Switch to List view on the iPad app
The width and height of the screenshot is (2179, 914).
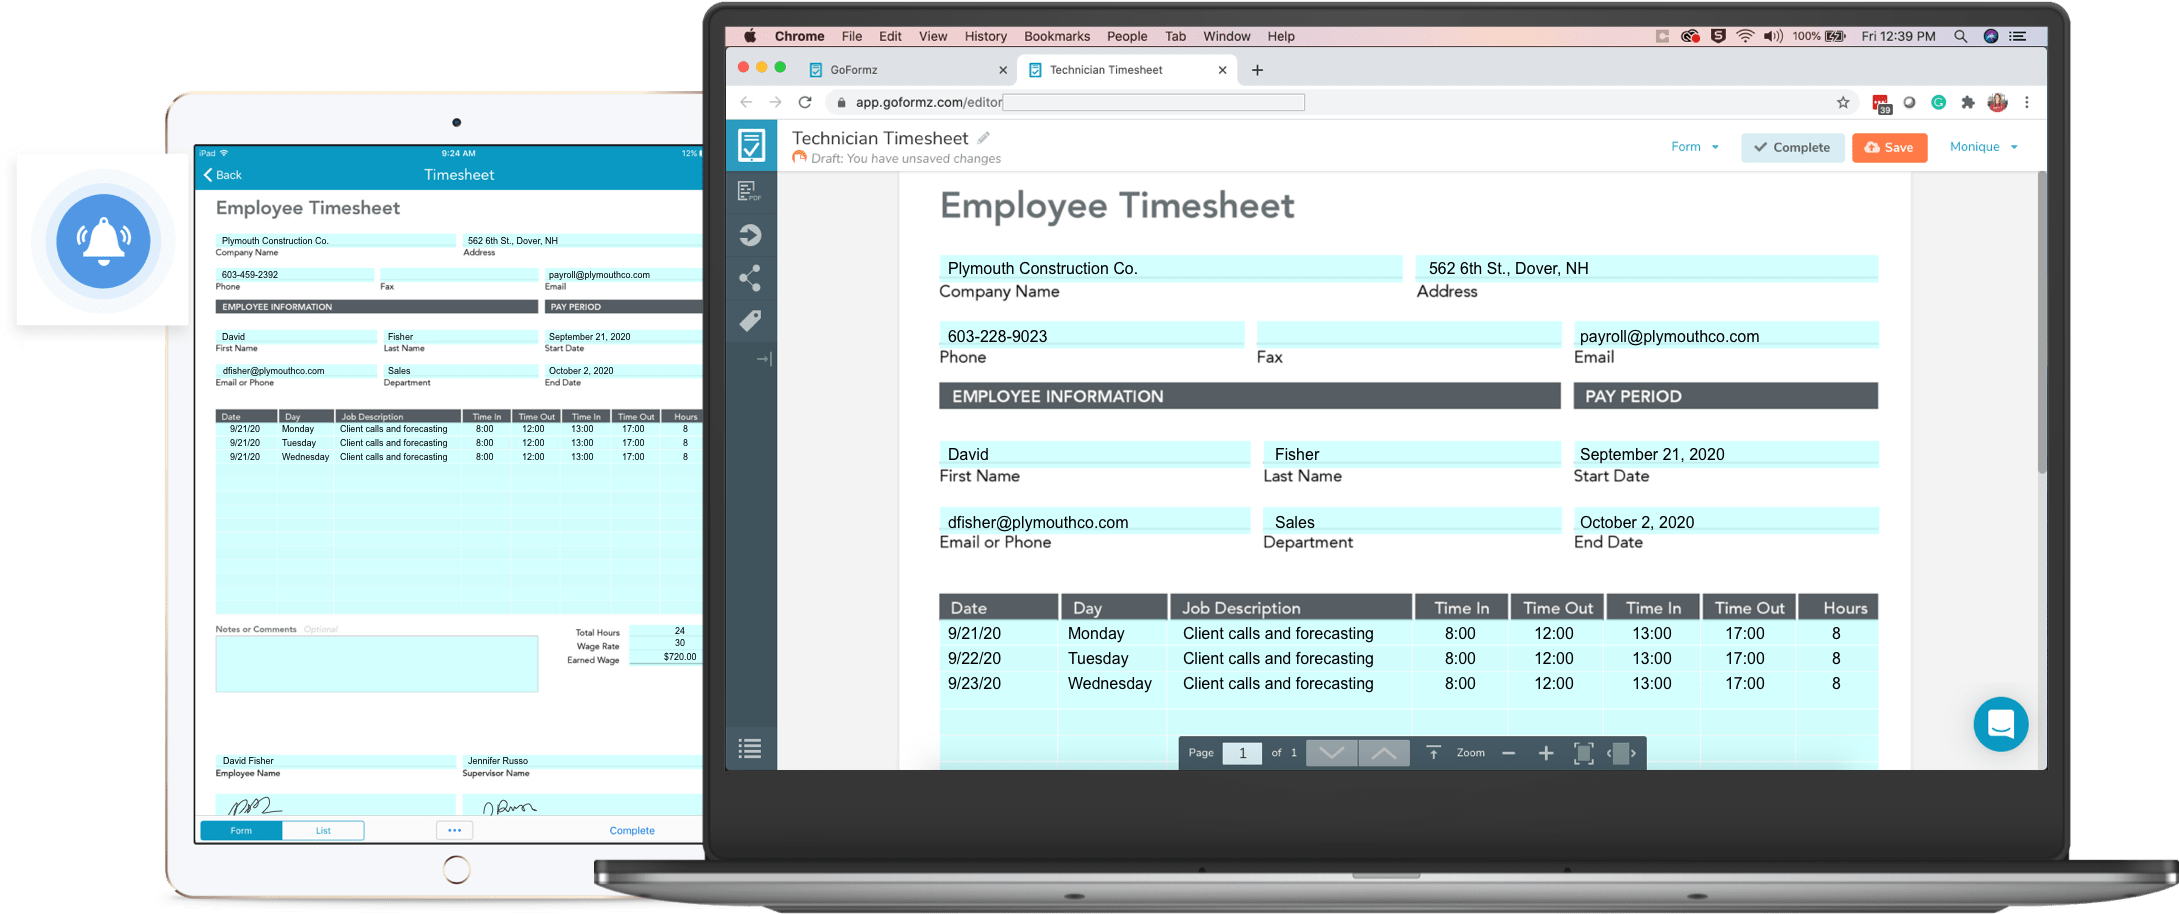click(323, 830)
